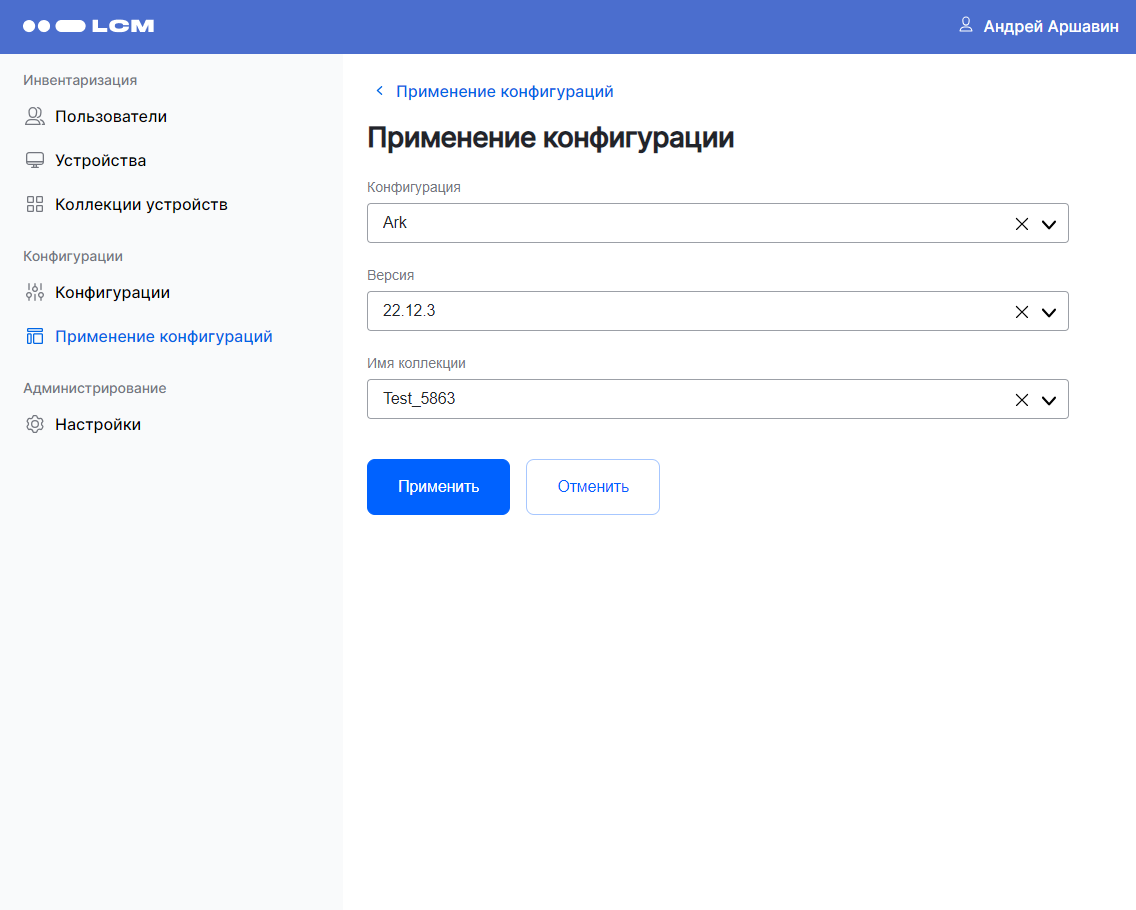Click the Коллекции устройств grid icon
Image resolution: width=1136 pixels, height=910 pixels.
35,205
